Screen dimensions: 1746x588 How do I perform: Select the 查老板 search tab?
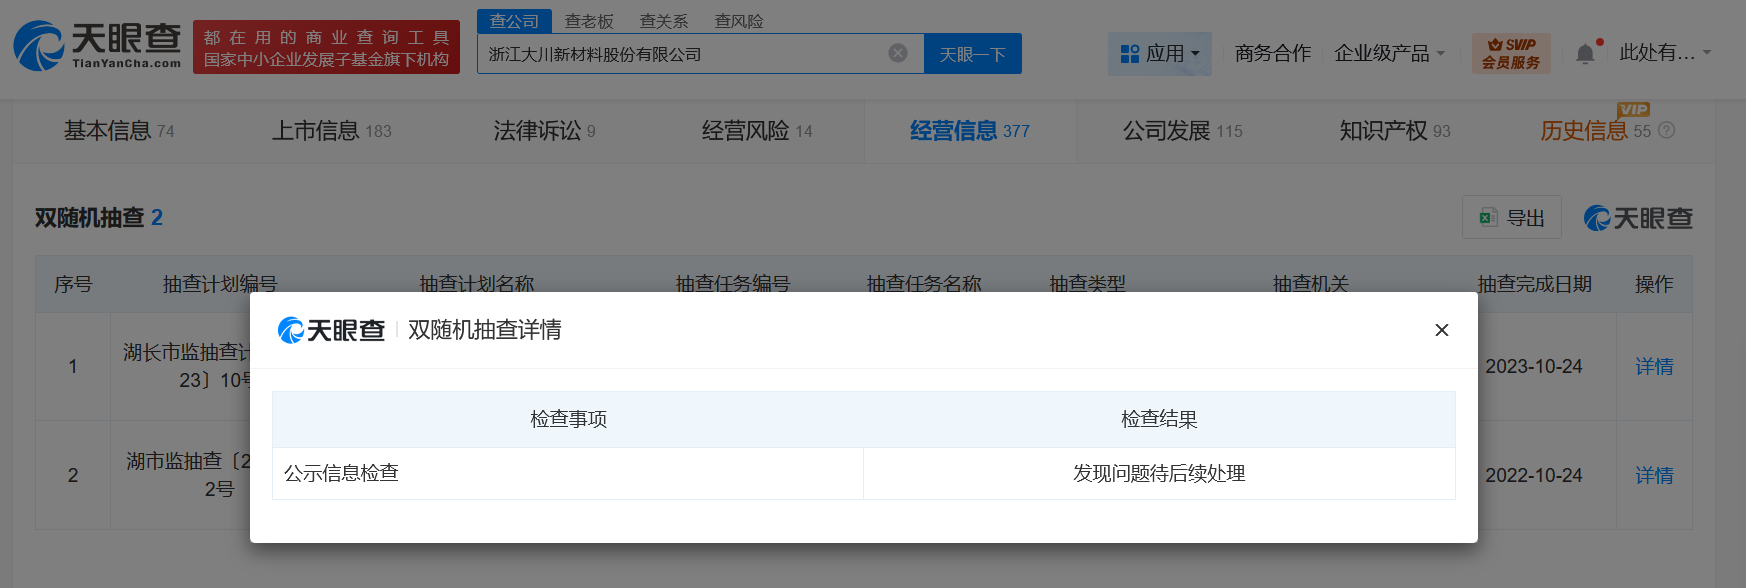tap(589, 21)
